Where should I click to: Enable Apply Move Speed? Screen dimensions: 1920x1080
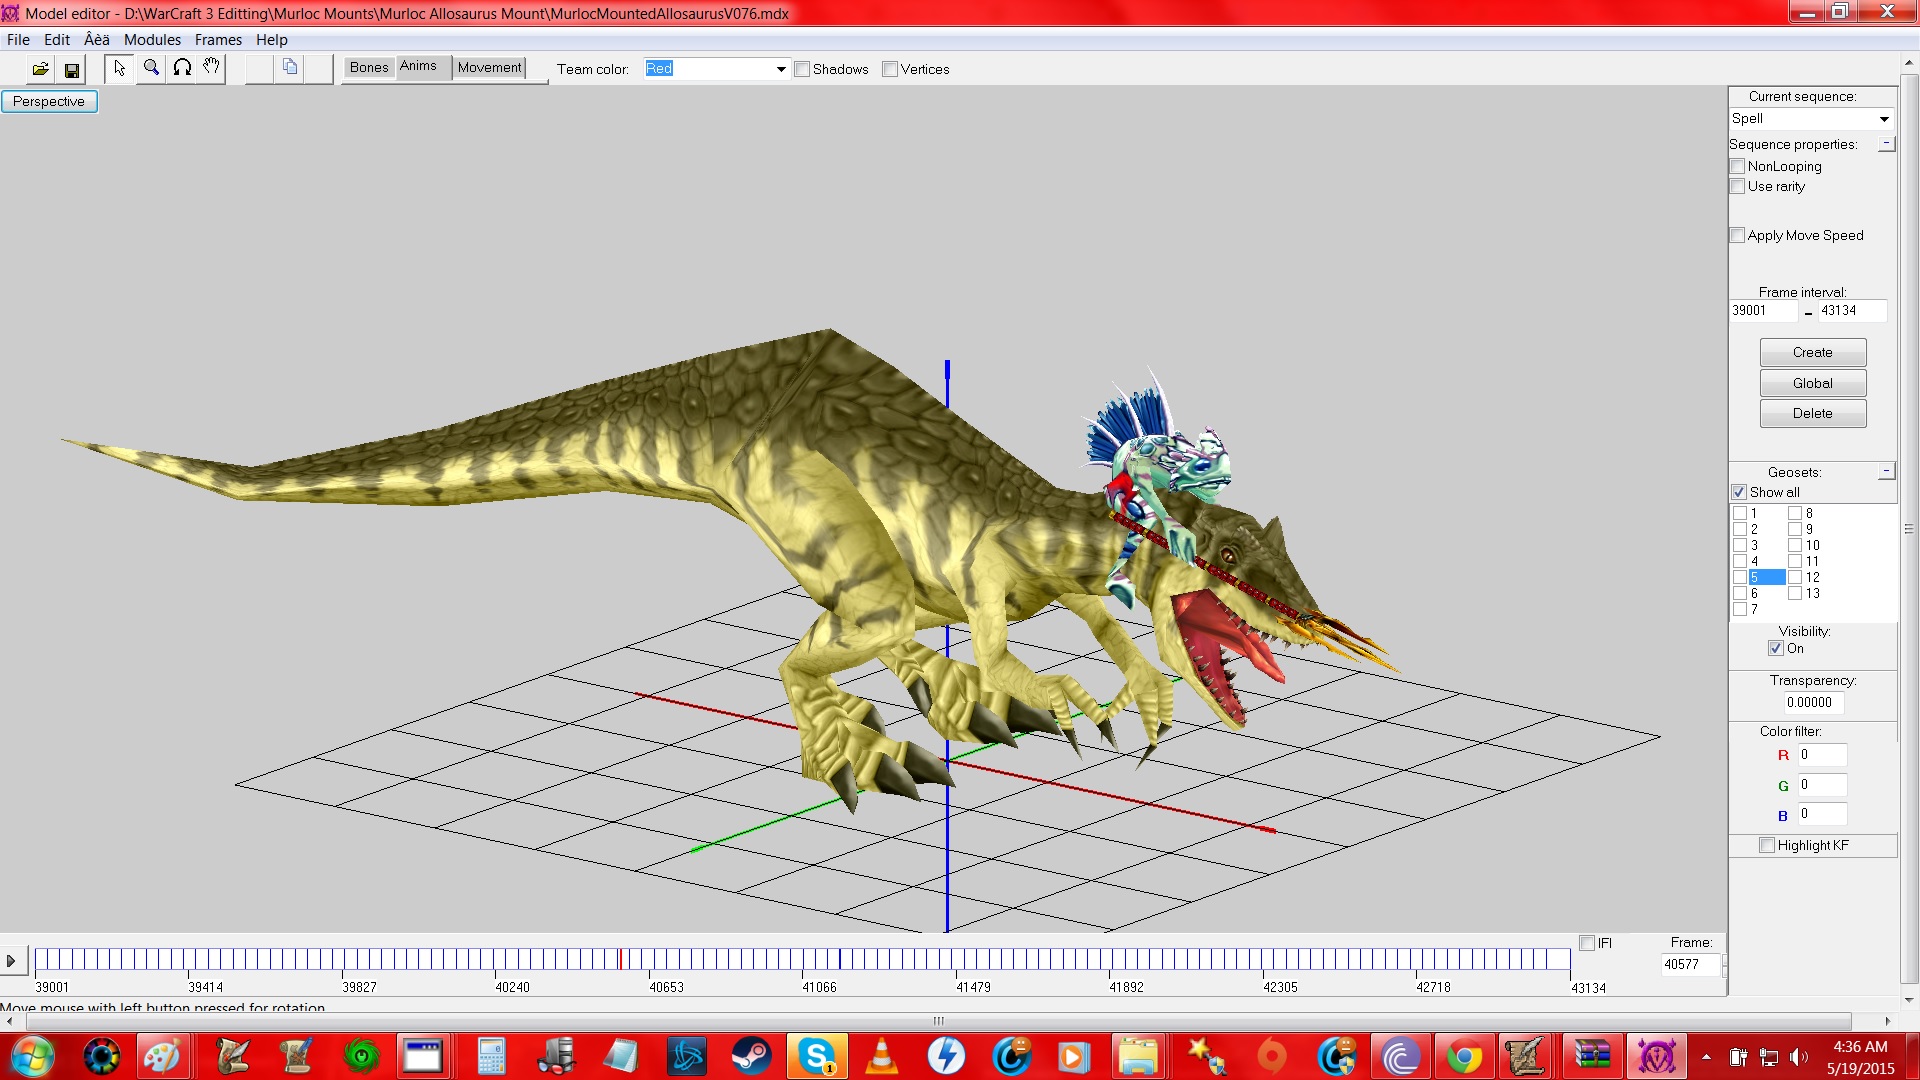pos(1738,235)
